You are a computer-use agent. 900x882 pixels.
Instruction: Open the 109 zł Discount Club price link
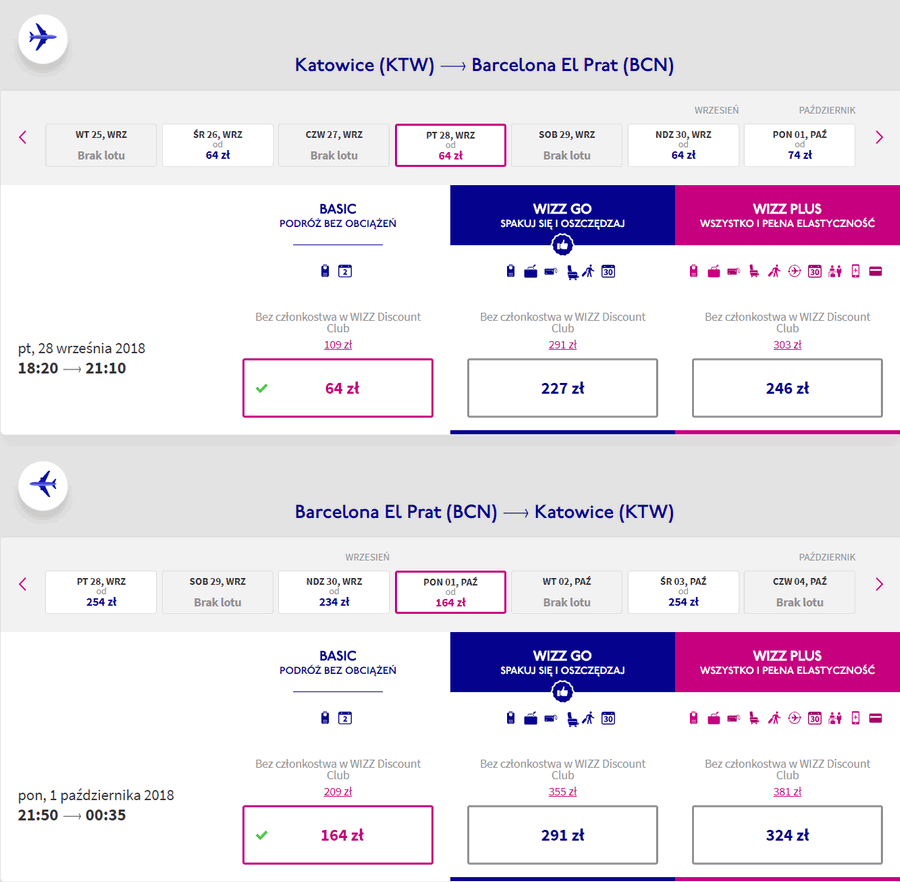338,345
